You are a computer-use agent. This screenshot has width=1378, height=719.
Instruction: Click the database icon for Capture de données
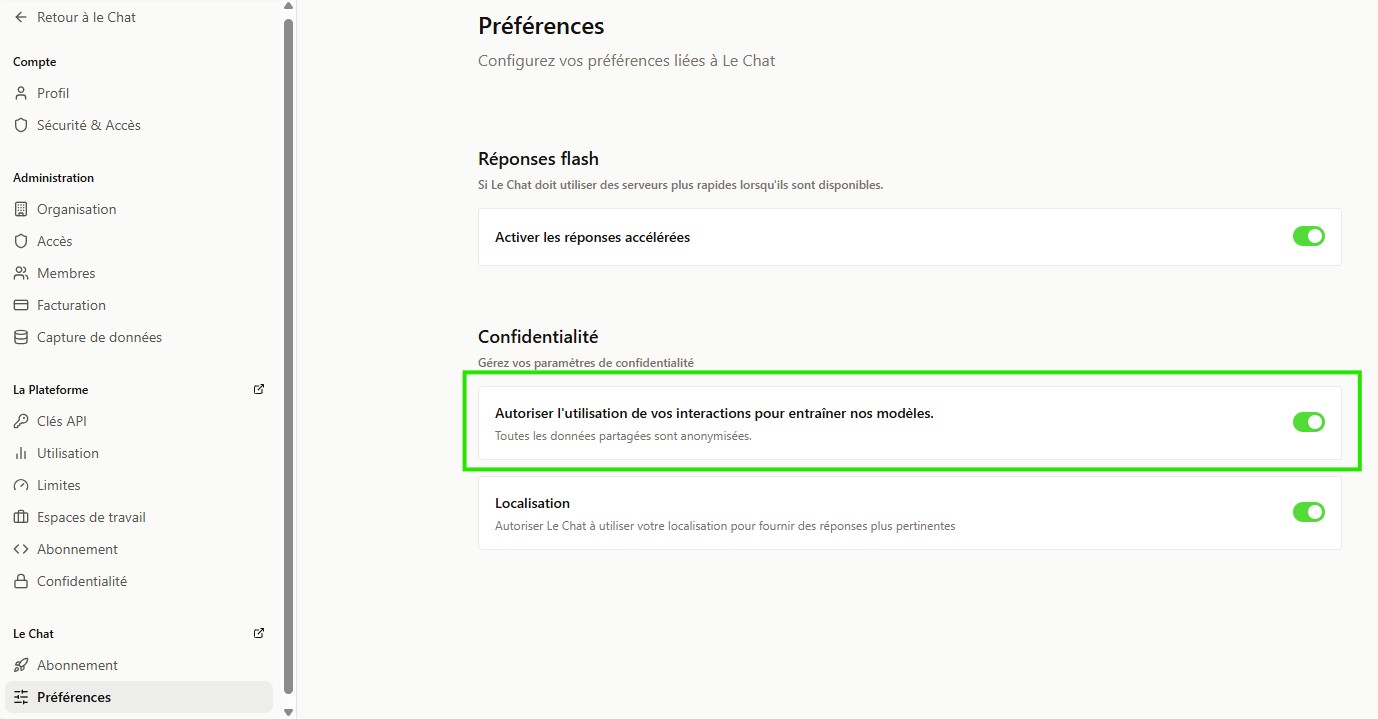21,337
